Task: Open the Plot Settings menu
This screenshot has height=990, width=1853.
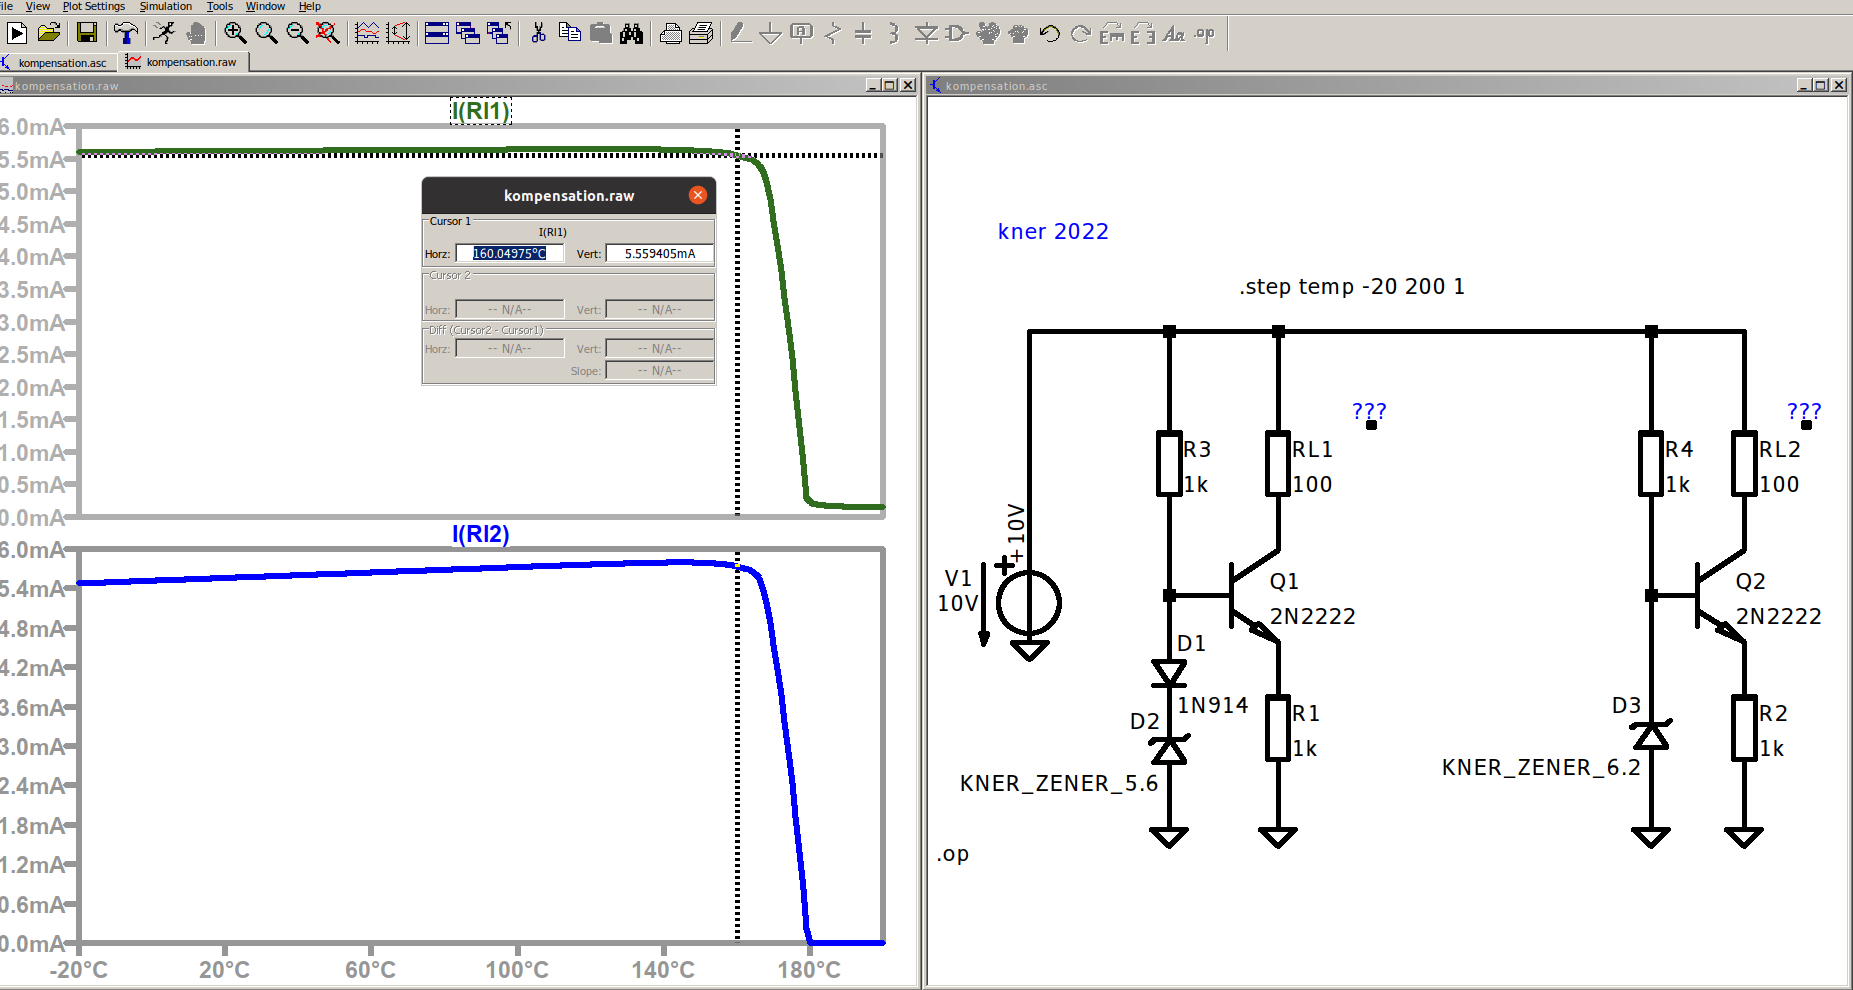Action: coord(93,6)
